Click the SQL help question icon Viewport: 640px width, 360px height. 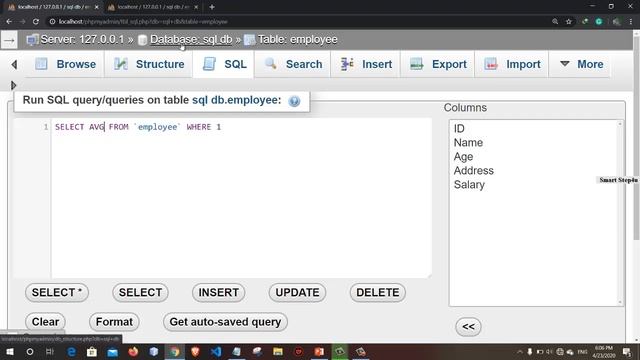click(294, 101)
